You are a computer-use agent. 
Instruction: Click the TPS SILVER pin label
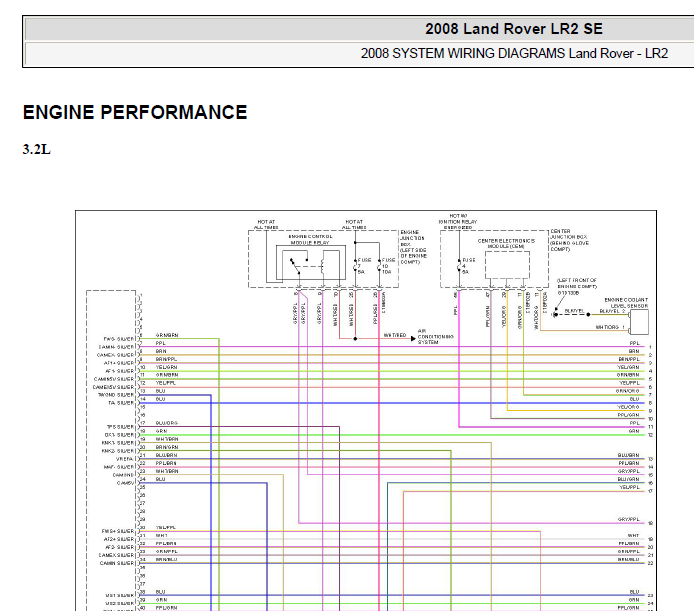pyautogui.click(x=120, y=427)
